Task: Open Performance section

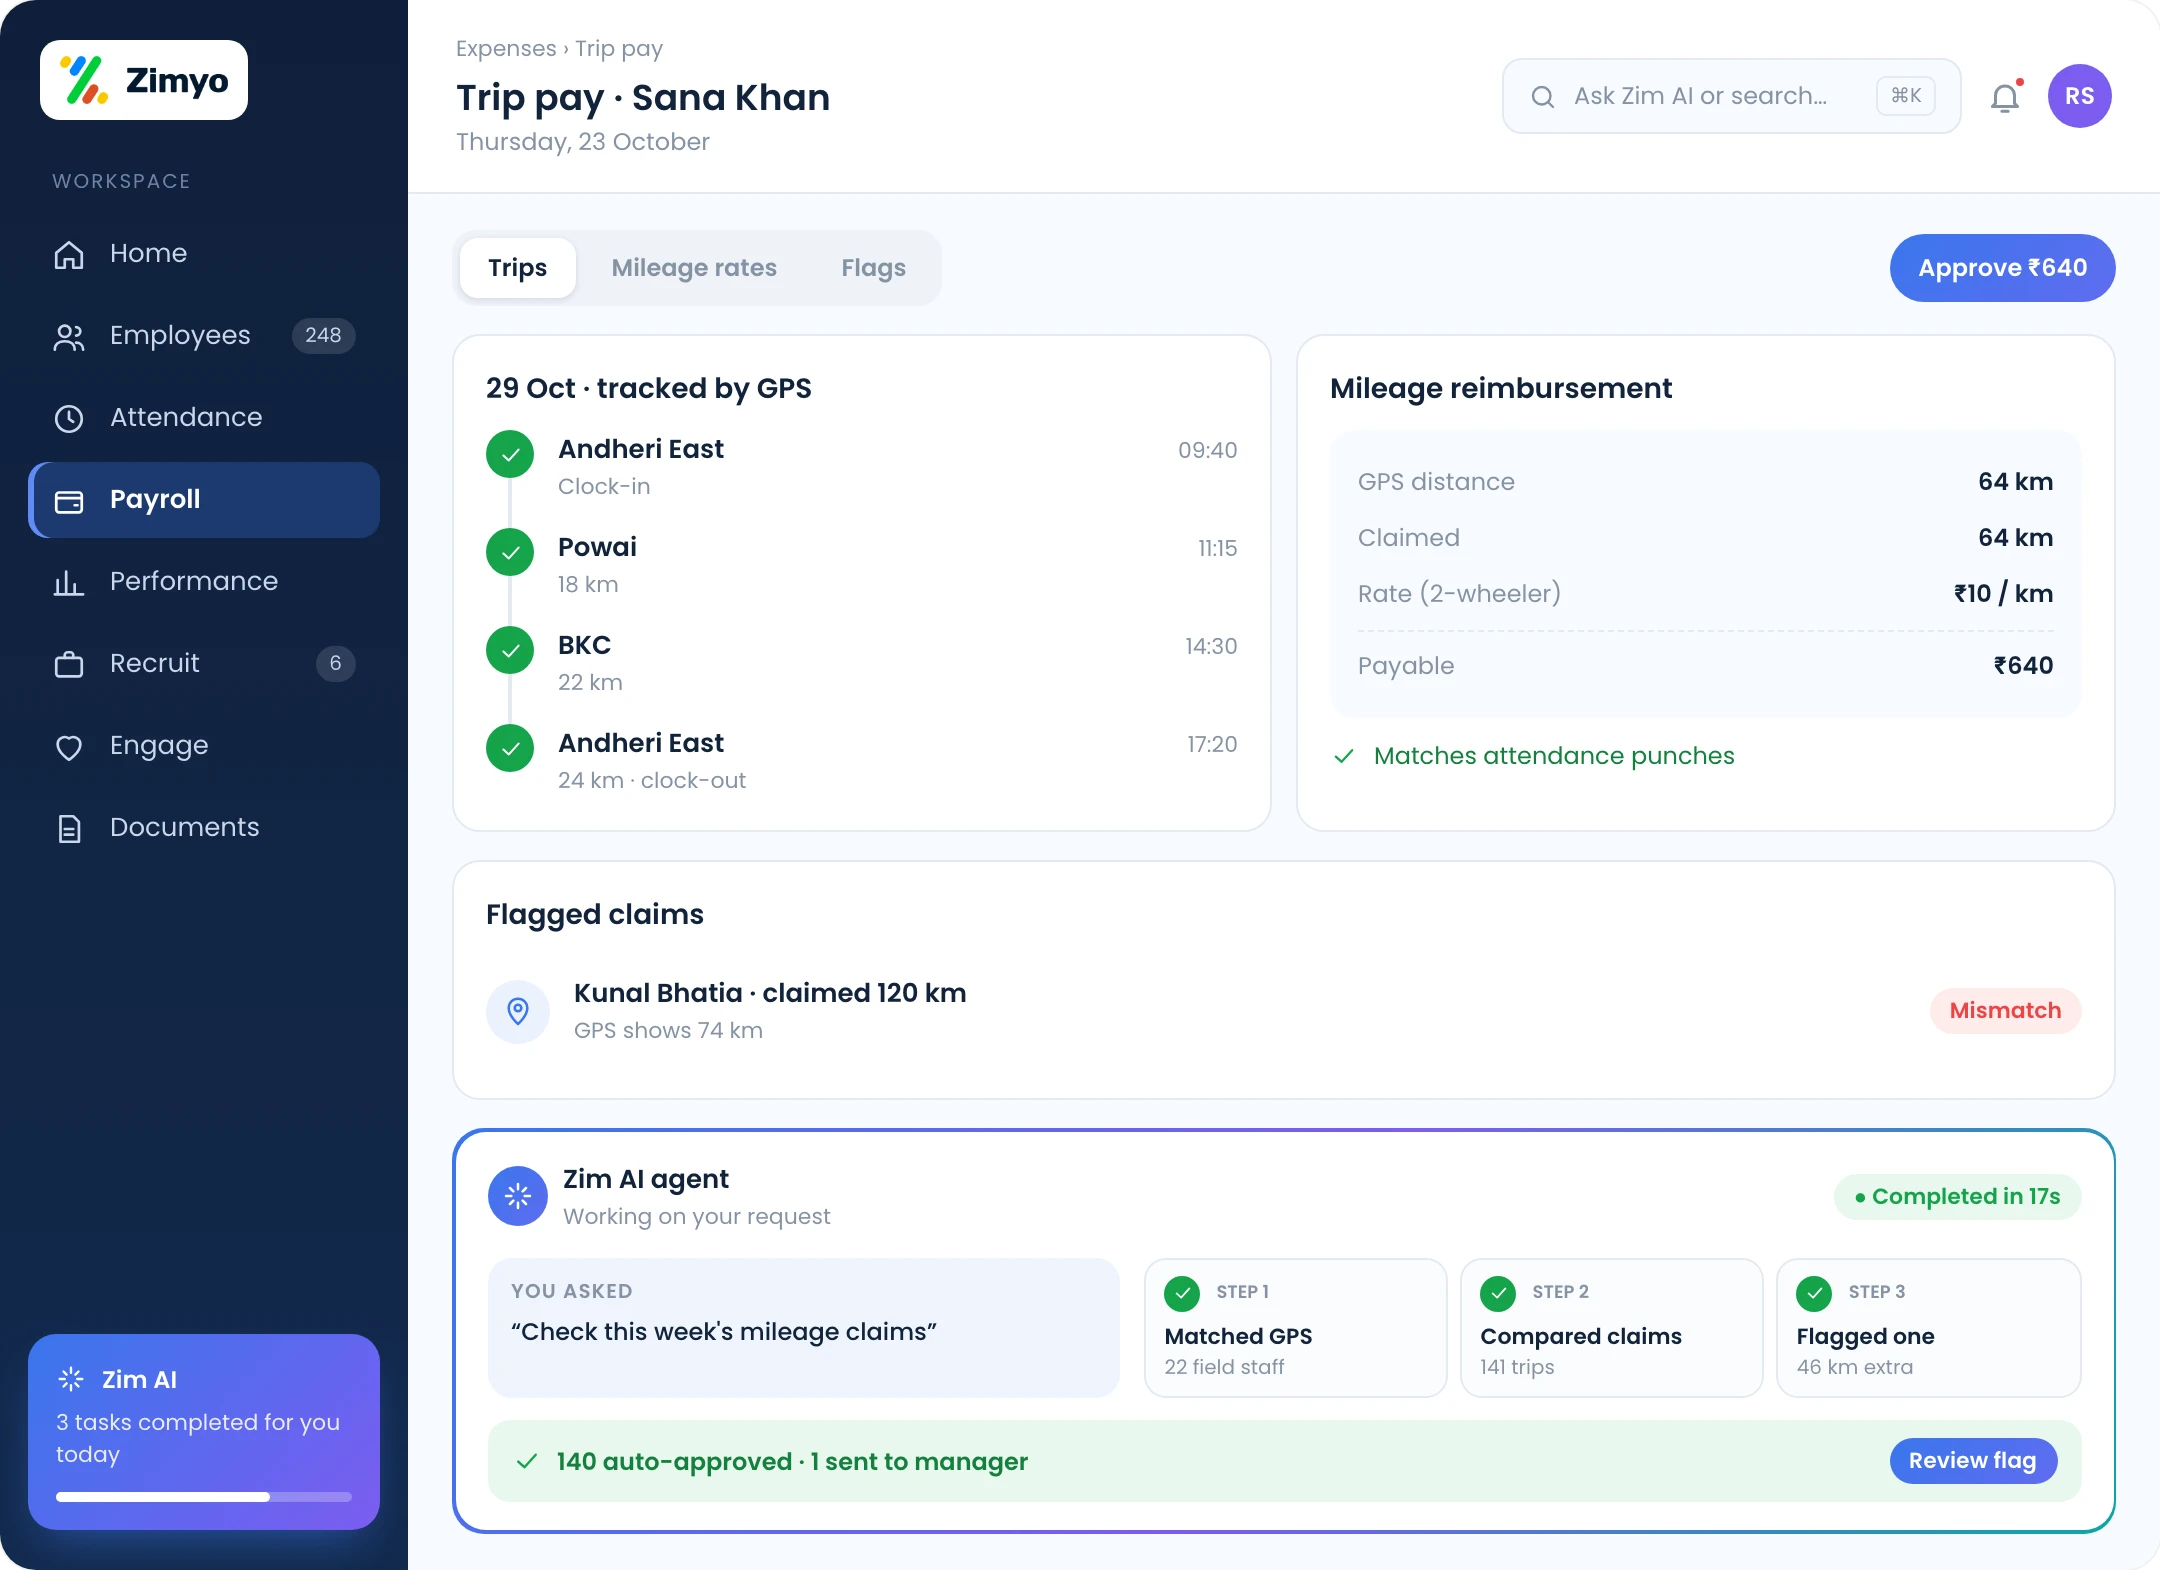Action: [204, 581]
